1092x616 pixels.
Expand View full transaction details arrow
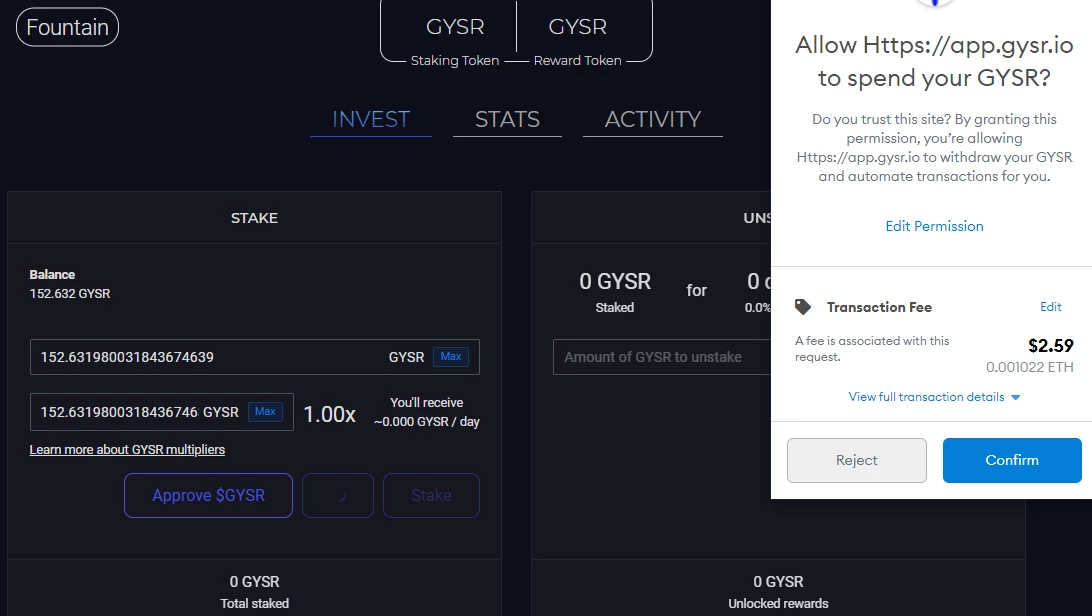[1015, 397]
